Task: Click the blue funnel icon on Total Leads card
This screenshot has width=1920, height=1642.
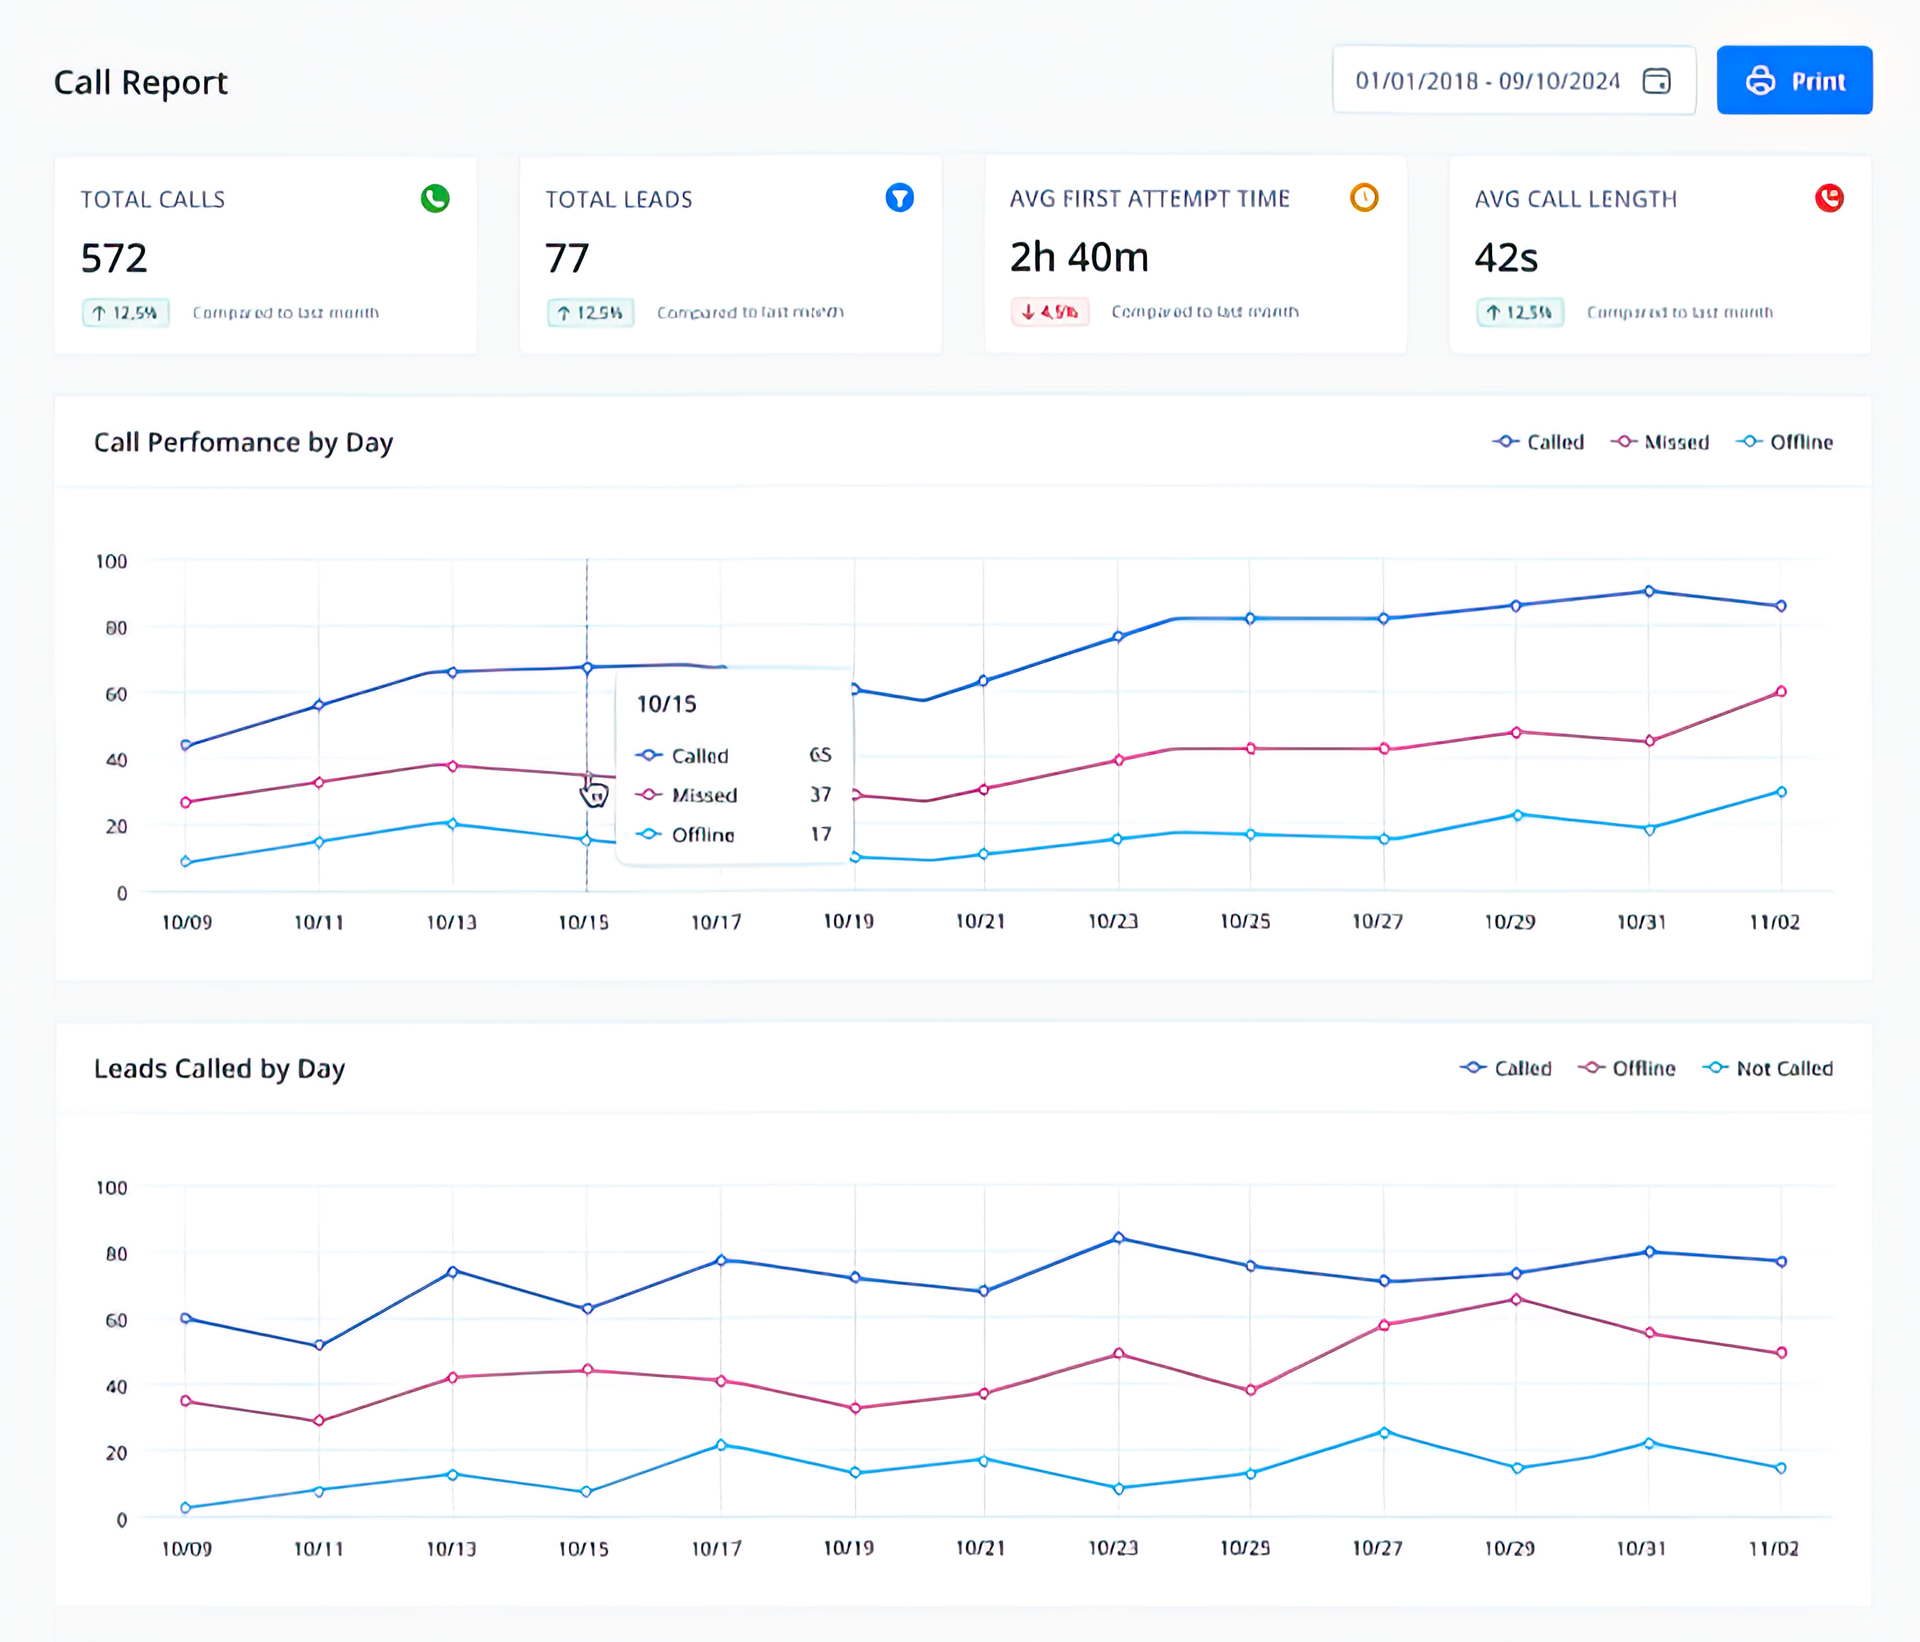Action: (x=900, y=199)
